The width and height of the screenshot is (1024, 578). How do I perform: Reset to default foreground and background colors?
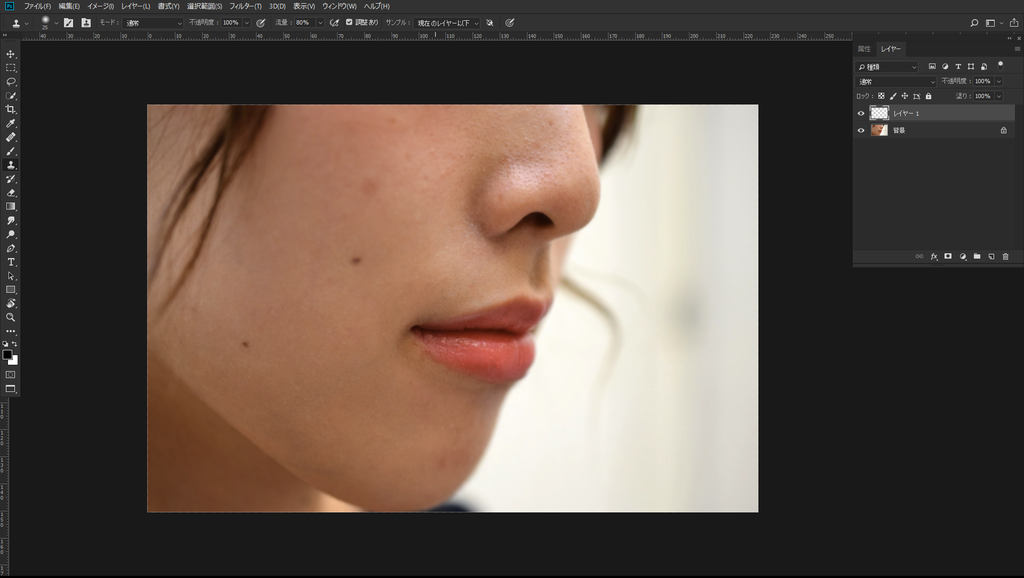coord(5,344)
